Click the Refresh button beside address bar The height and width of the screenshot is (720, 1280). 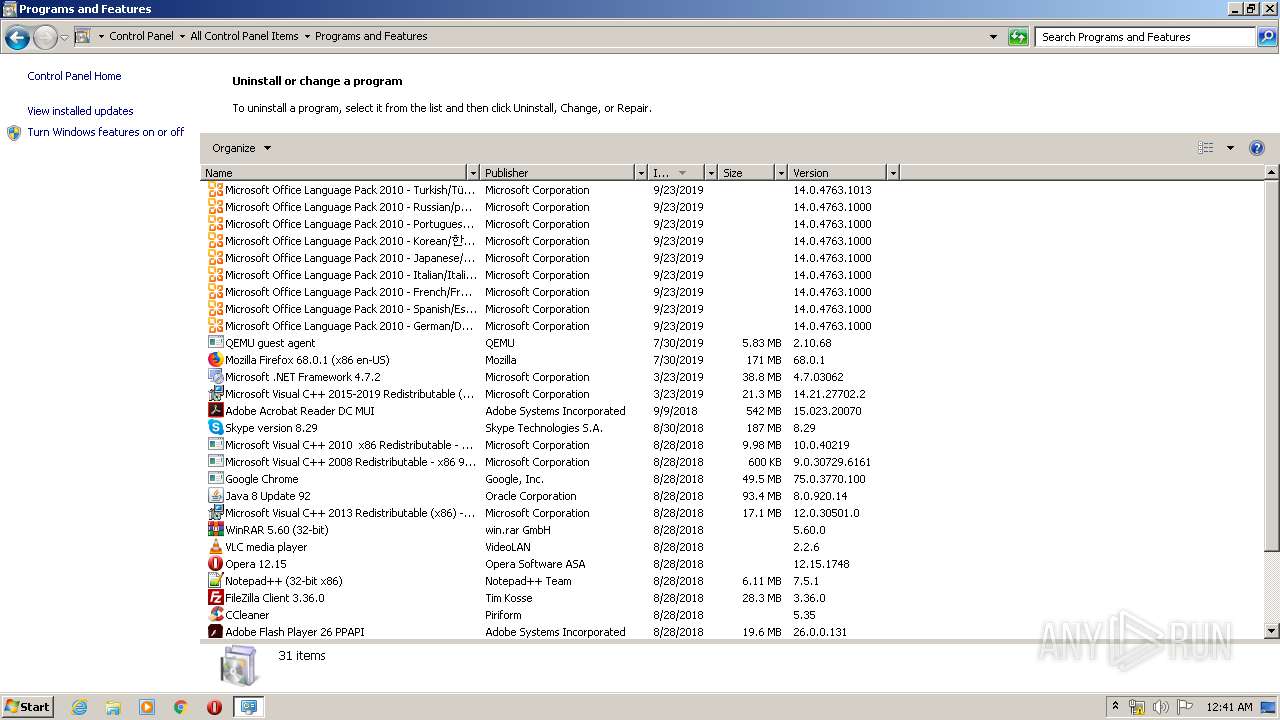1018,37
